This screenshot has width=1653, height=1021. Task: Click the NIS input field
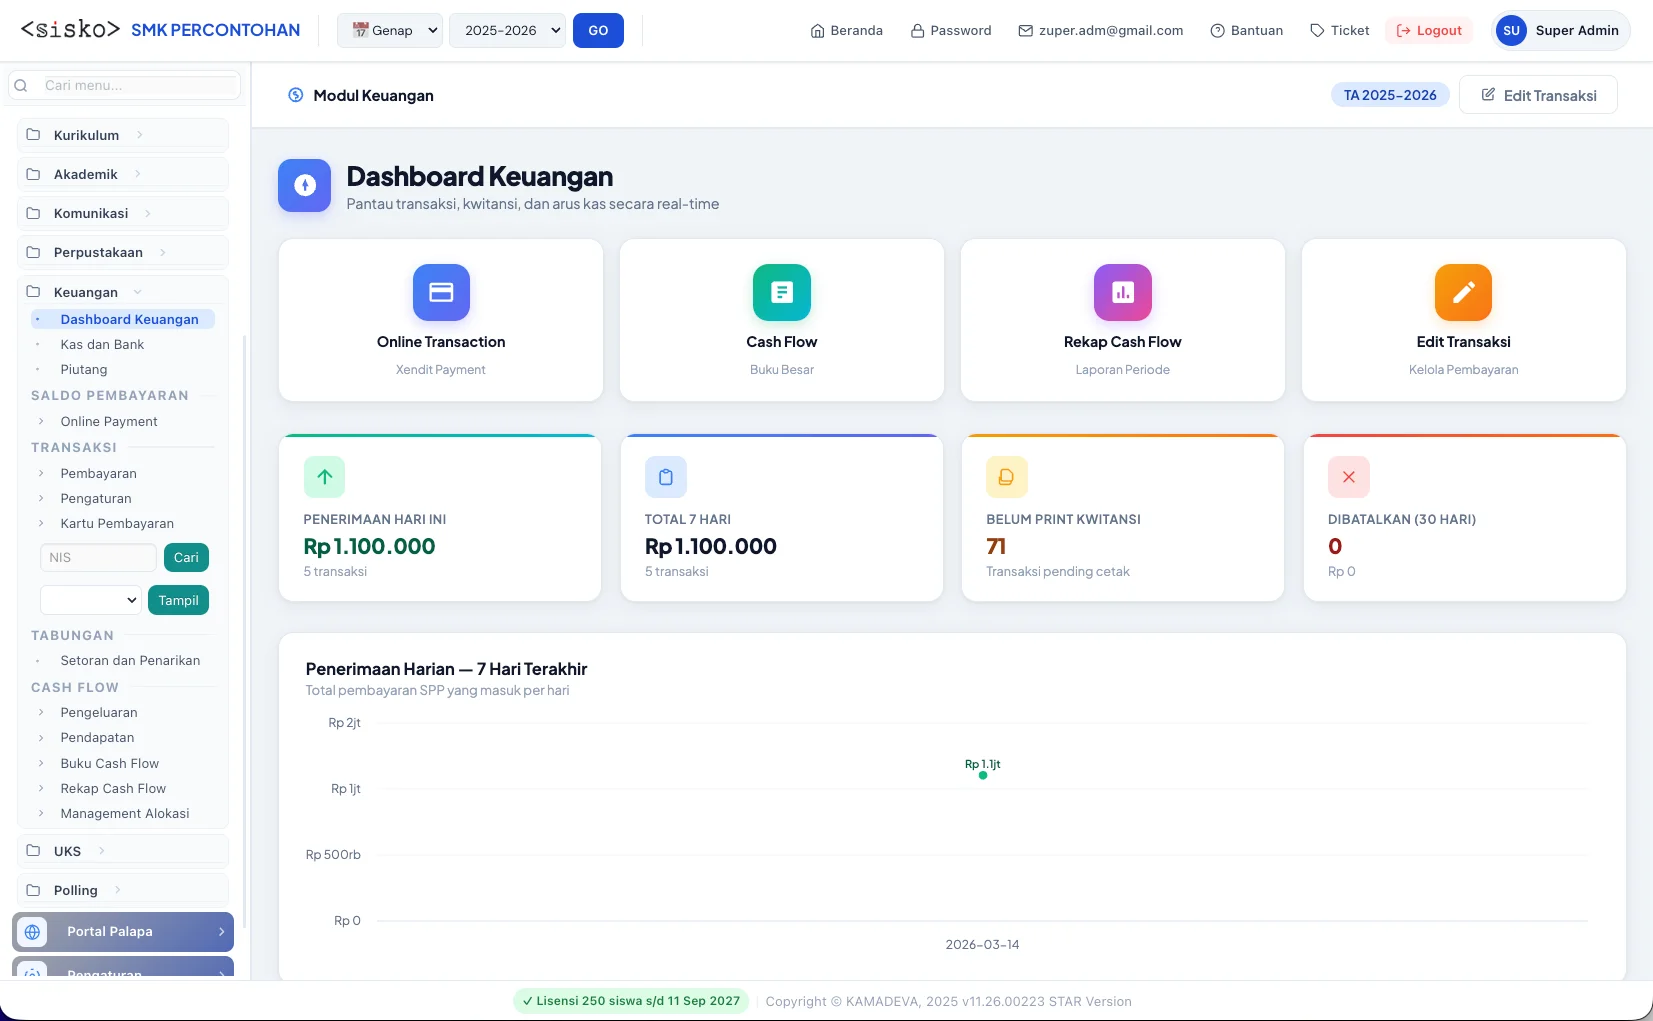pyautogui.click(x=98, y=557)
